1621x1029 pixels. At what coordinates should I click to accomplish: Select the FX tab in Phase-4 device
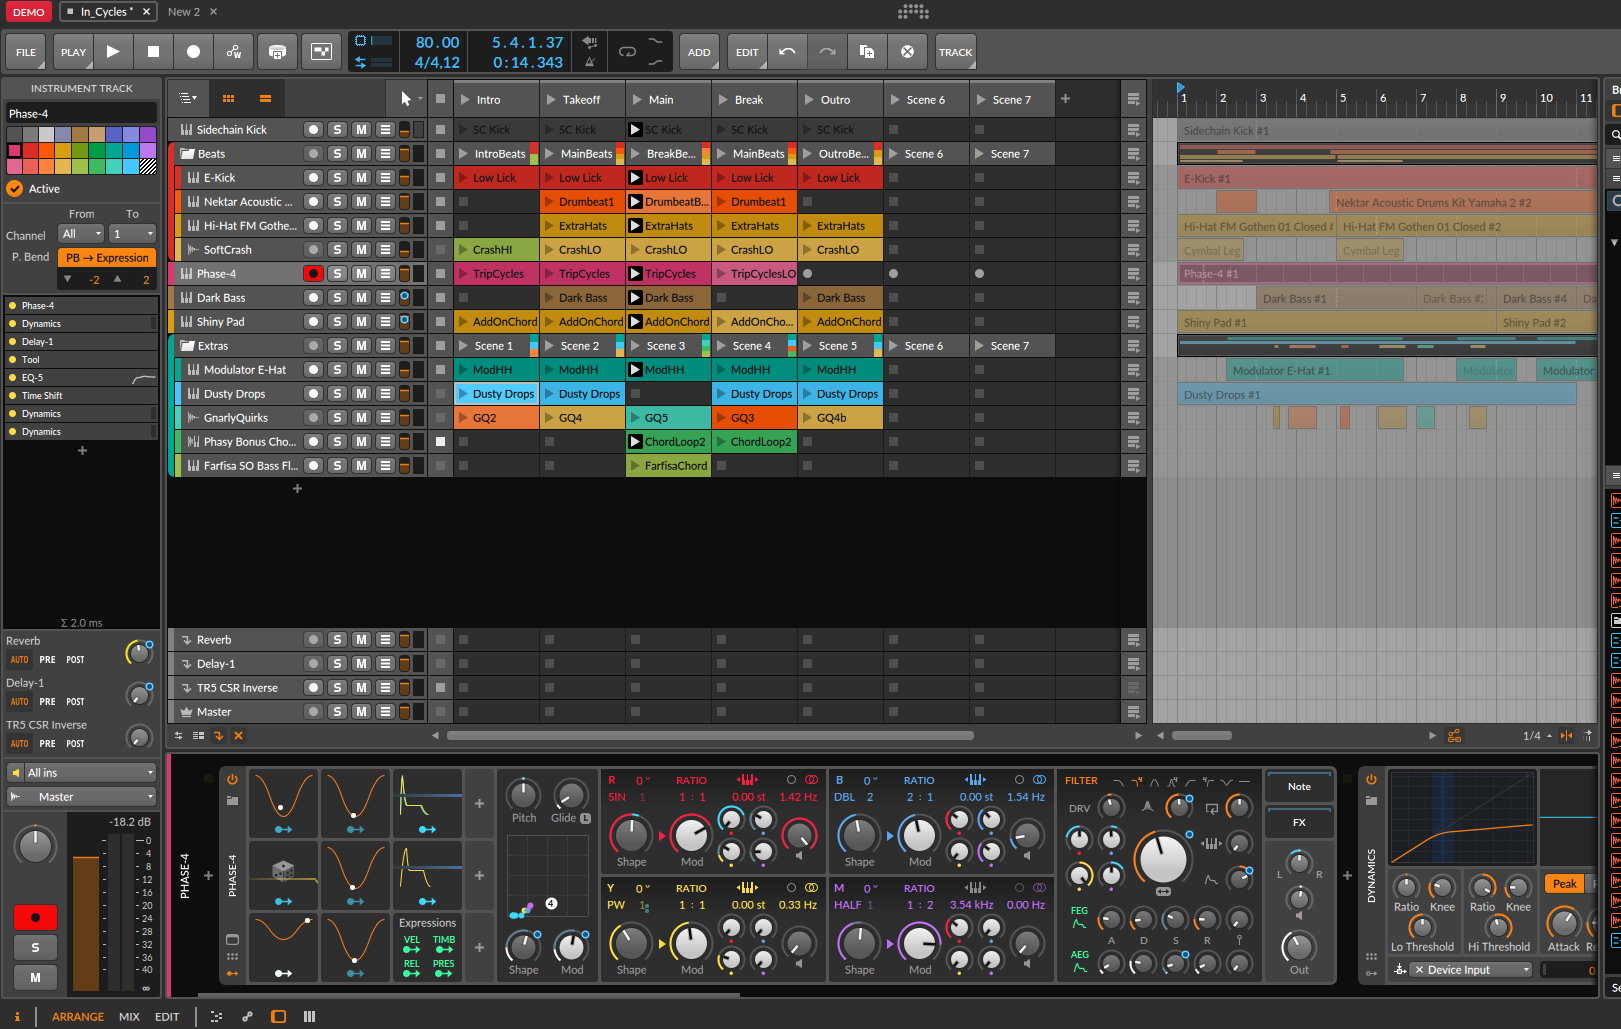click(x=1299, y=822)
